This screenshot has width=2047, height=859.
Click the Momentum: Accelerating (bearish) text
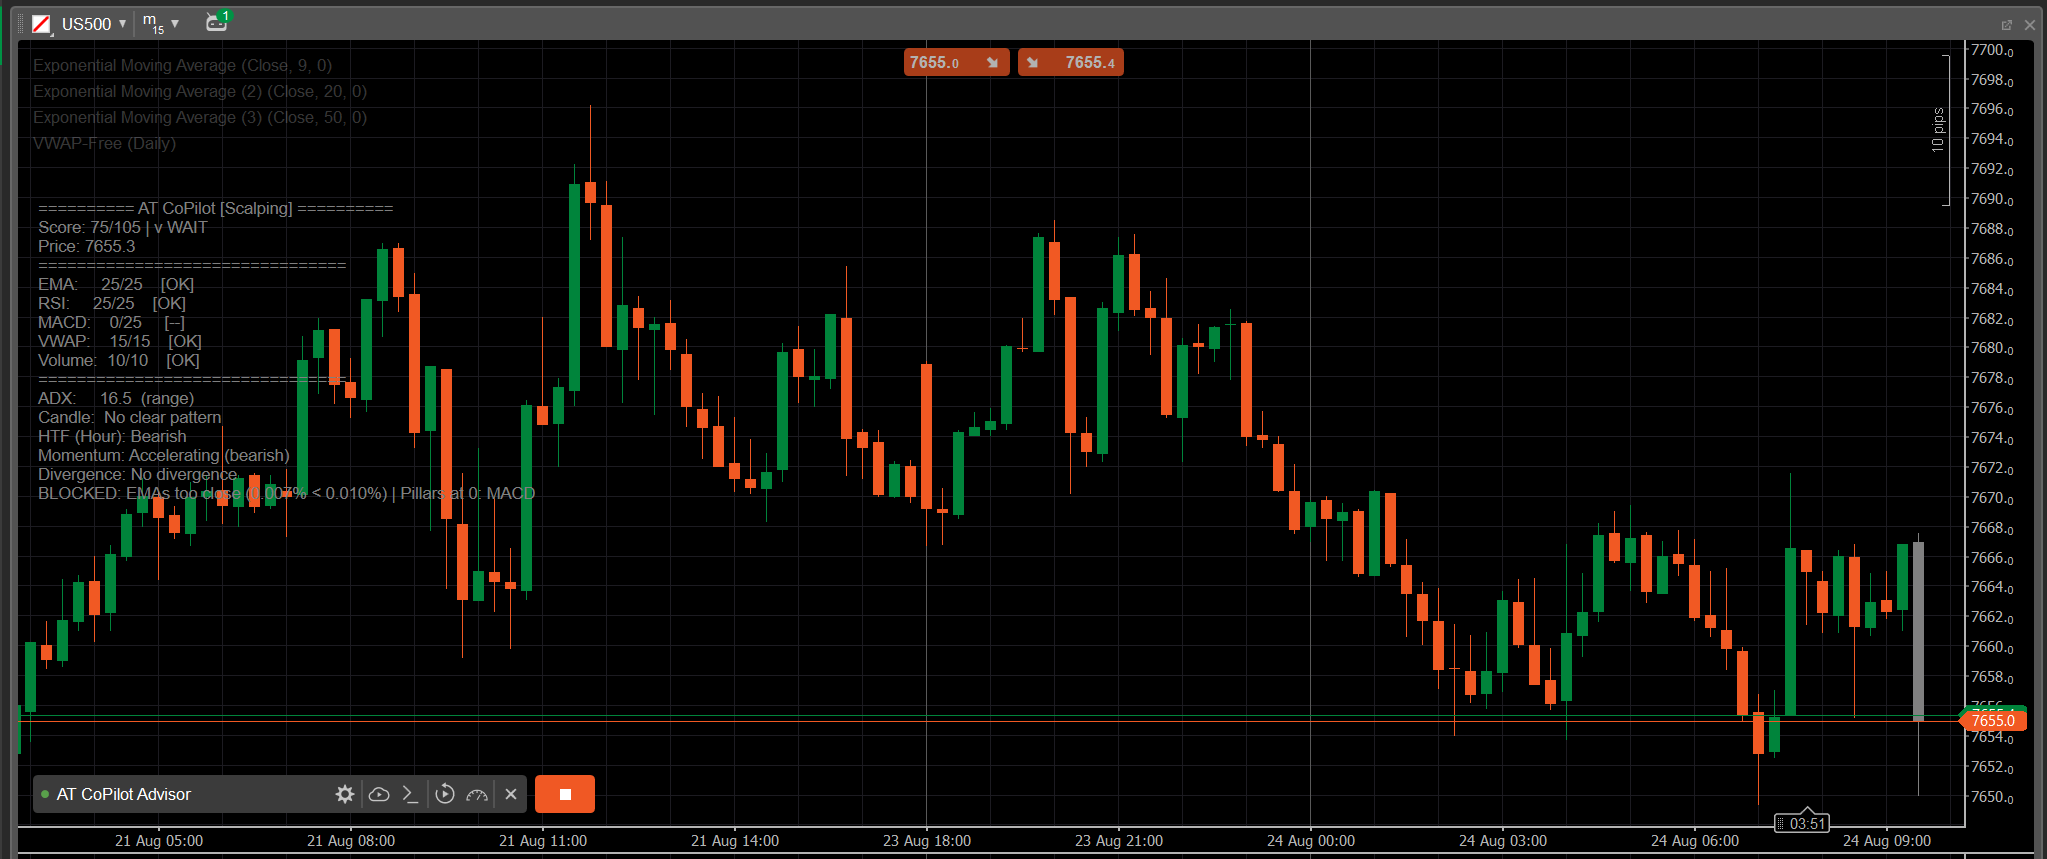pos(164,455)
